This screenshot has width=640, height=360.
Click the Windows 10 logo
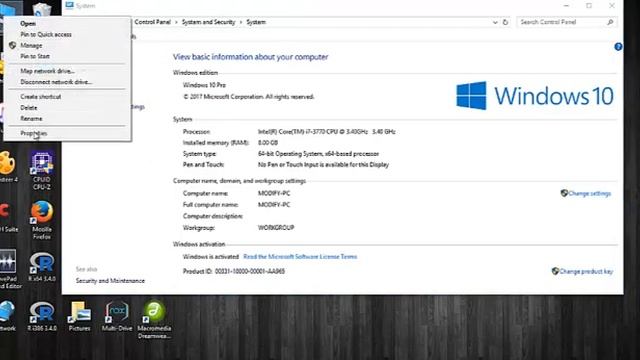(x=535, y=96)
